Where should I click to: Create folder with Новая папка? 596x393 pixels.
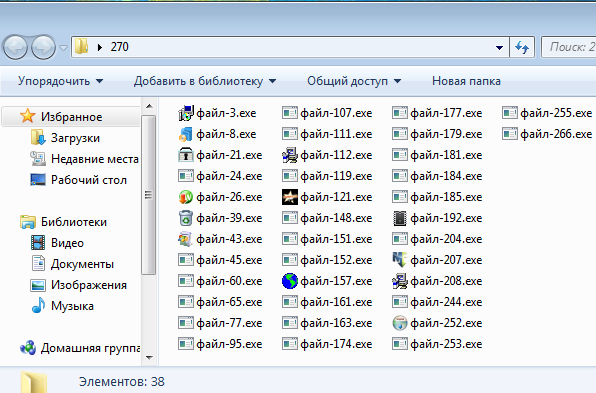[466, 81]
